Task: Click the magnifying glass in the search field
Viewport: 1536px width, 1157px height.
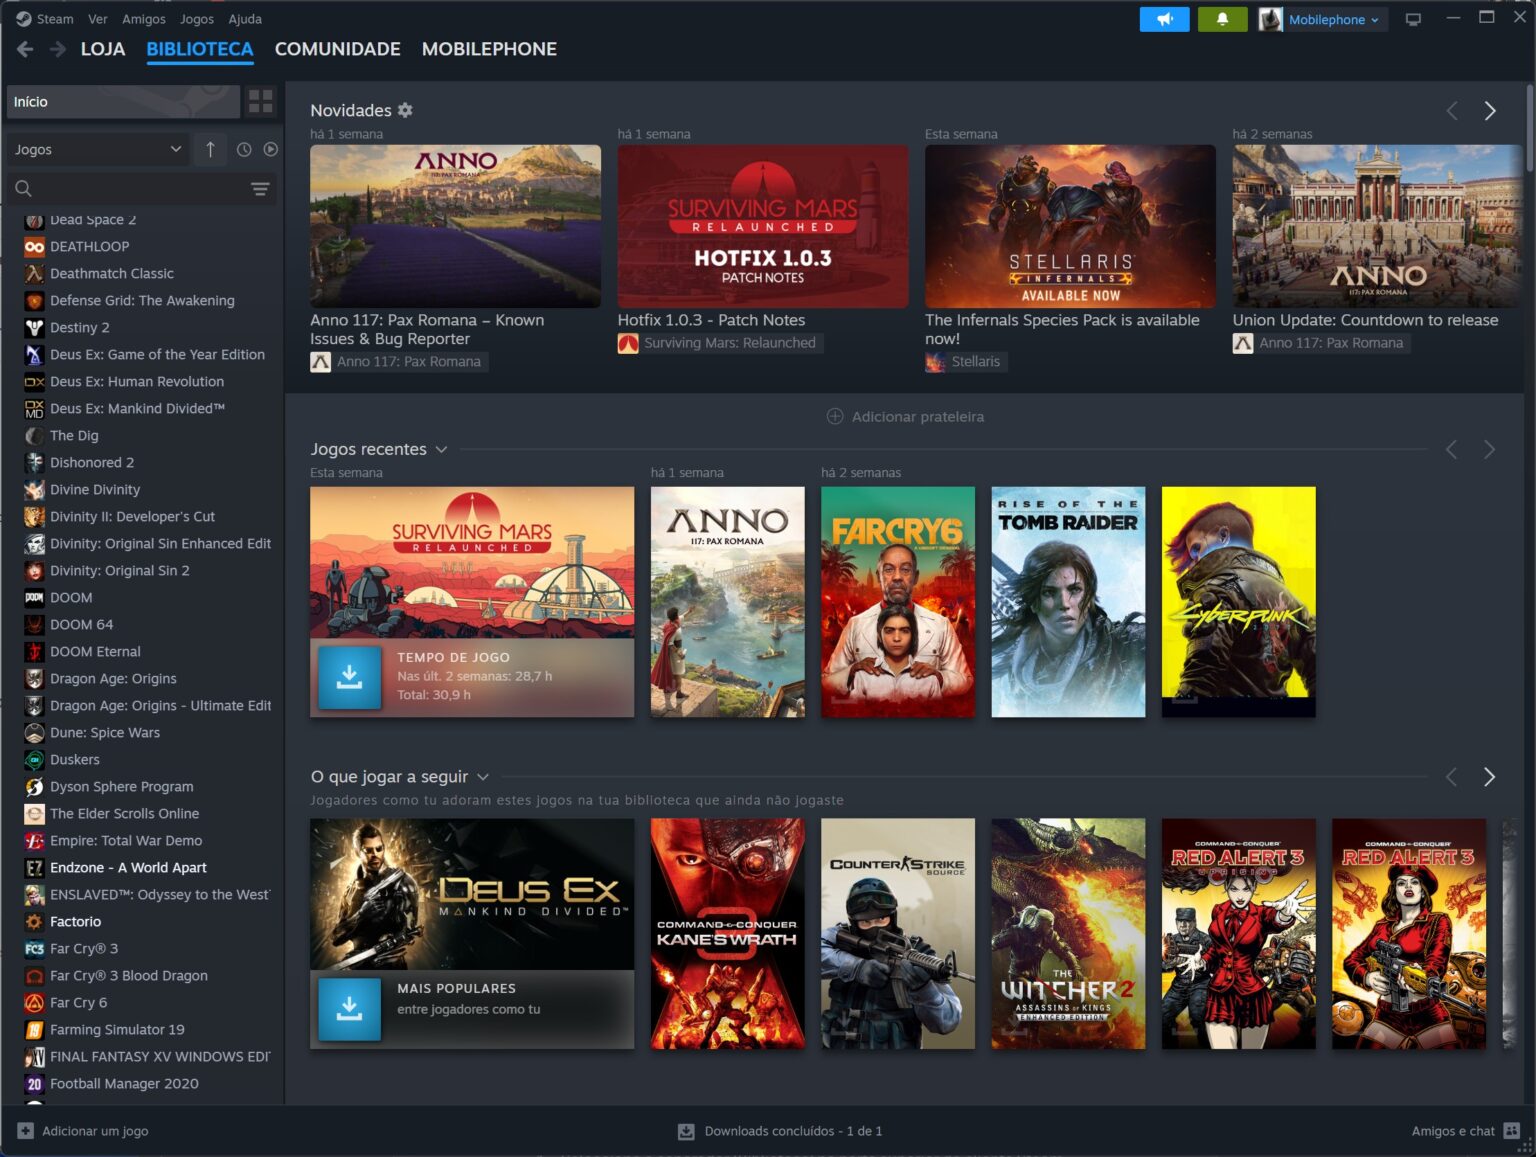Action: point(22,188)
